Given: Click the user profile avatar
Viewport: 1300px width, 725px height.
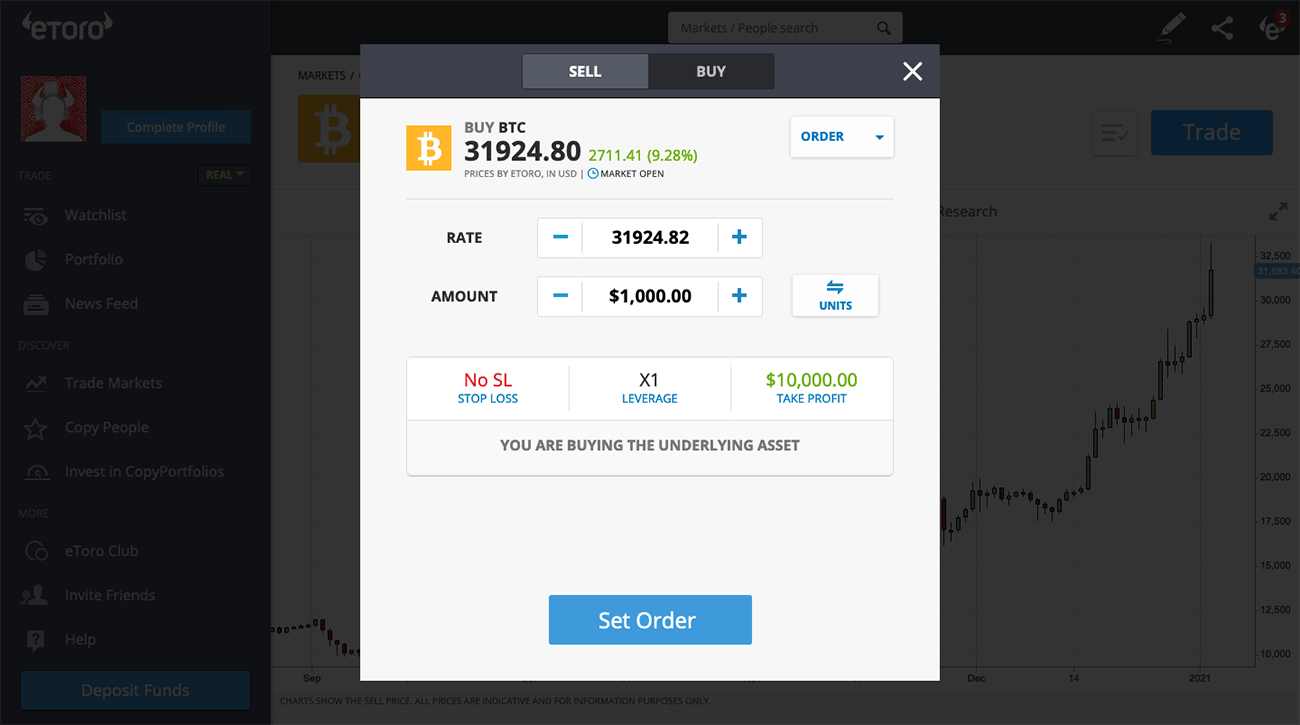Looking at the screenshot, I should 54,109.
